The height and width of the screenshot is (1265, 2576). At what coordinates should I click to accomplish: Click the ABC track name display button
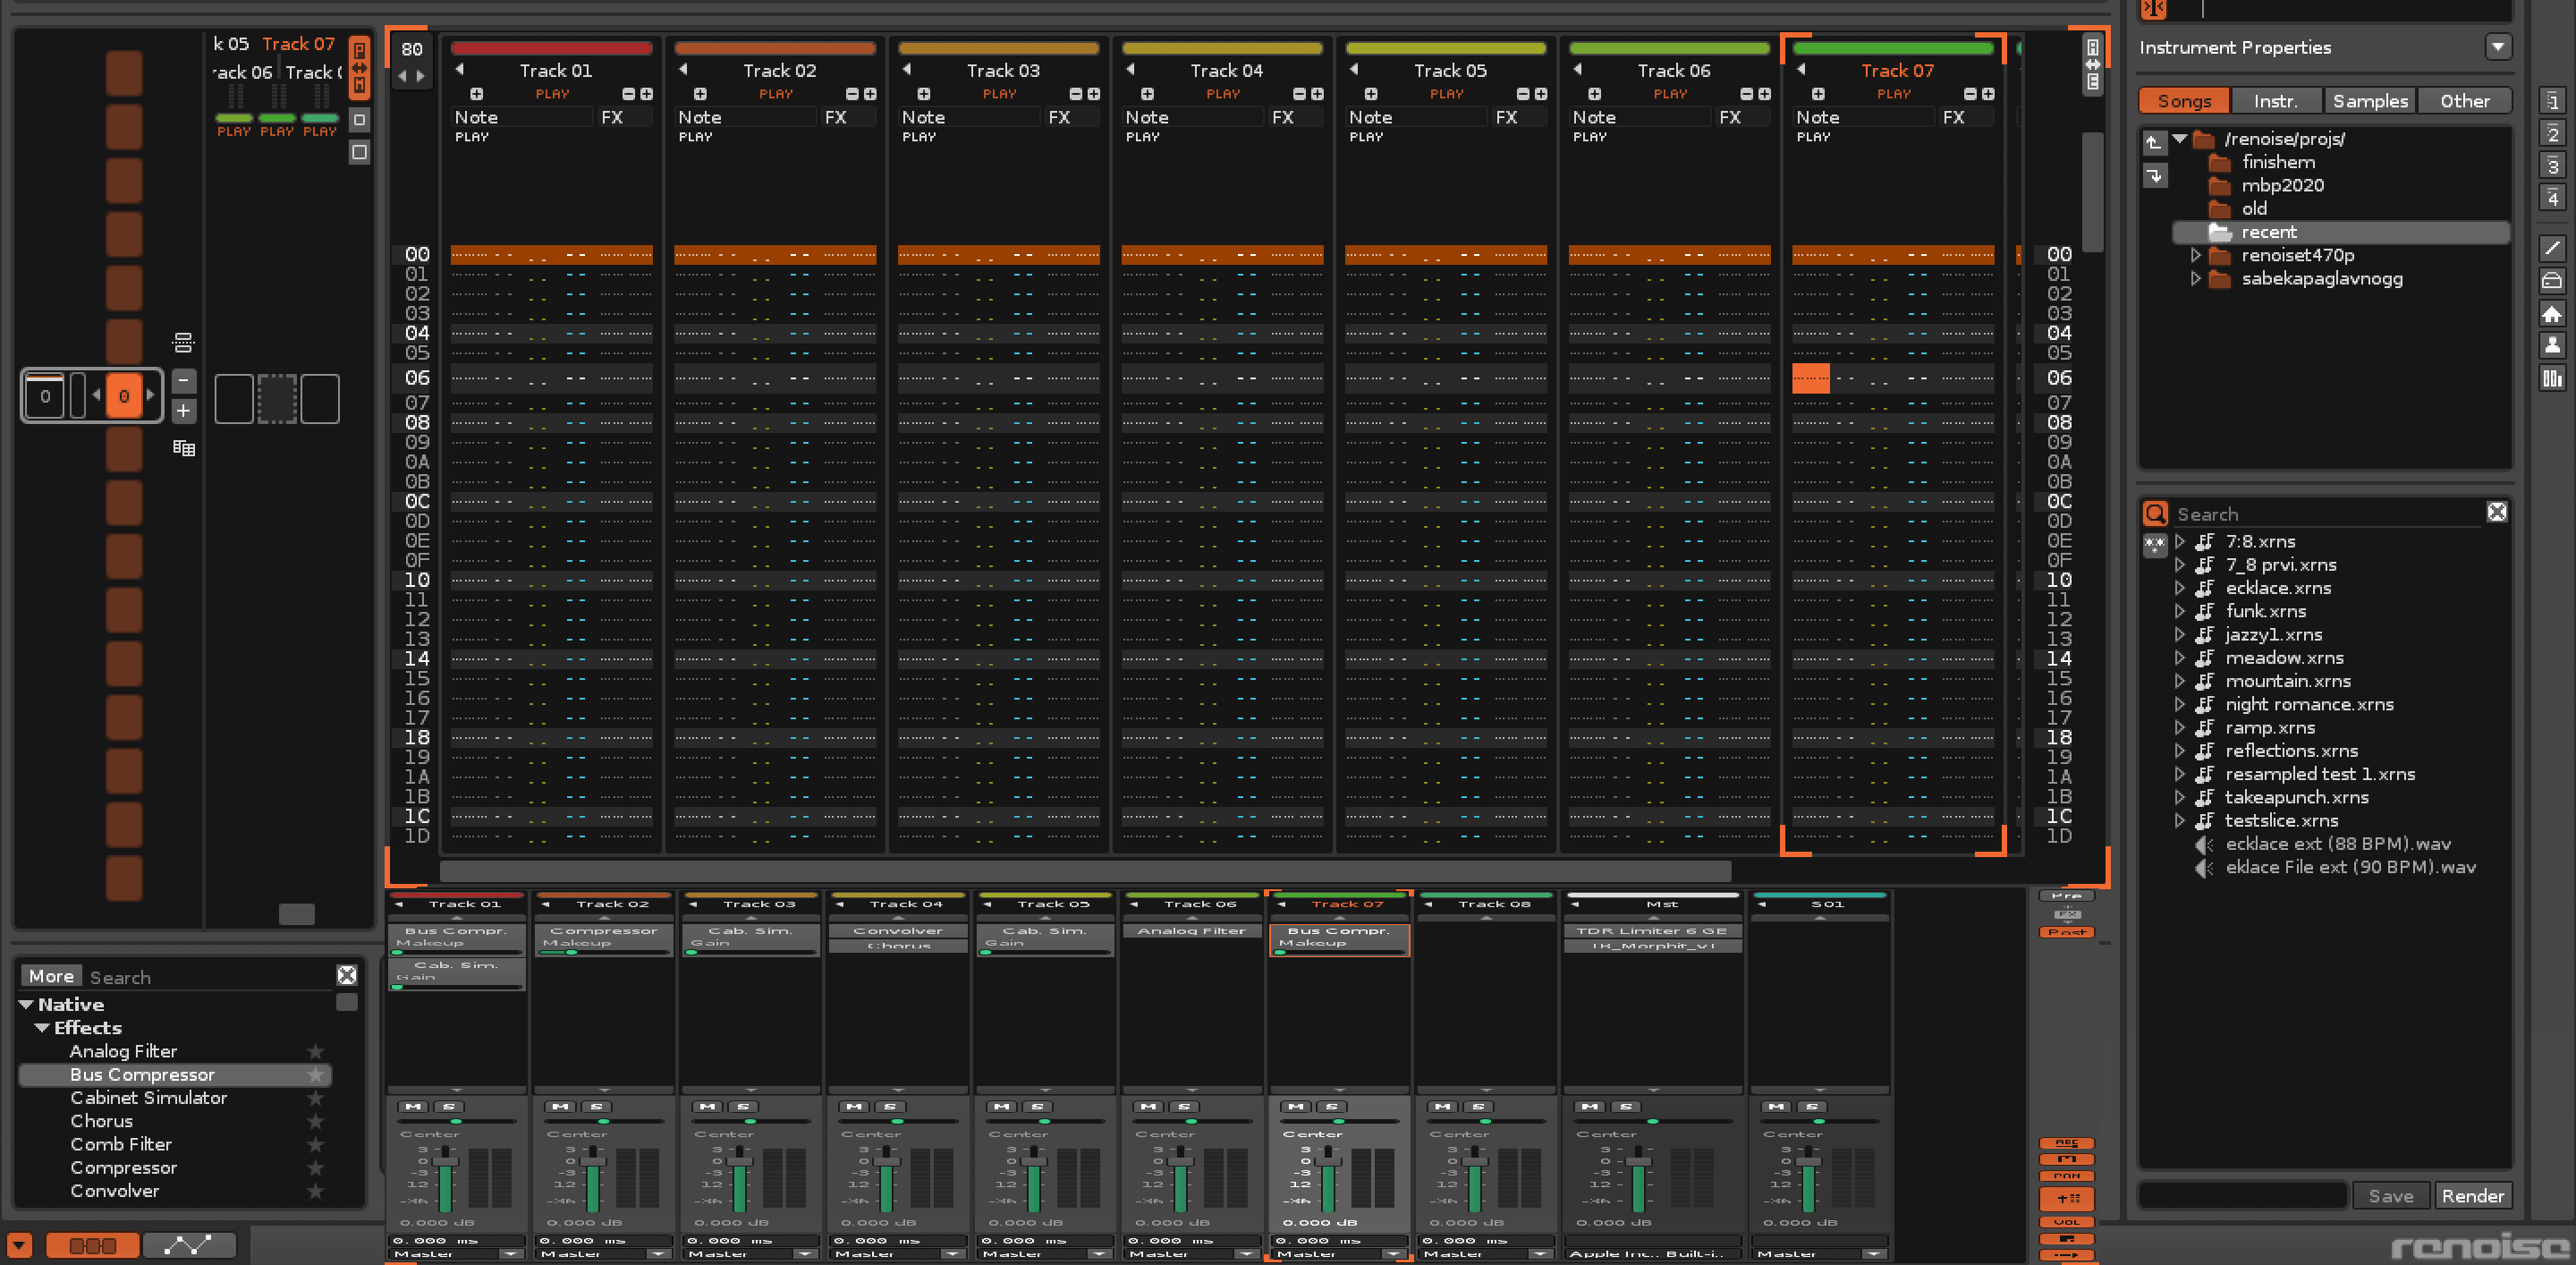(2066, 1143)
